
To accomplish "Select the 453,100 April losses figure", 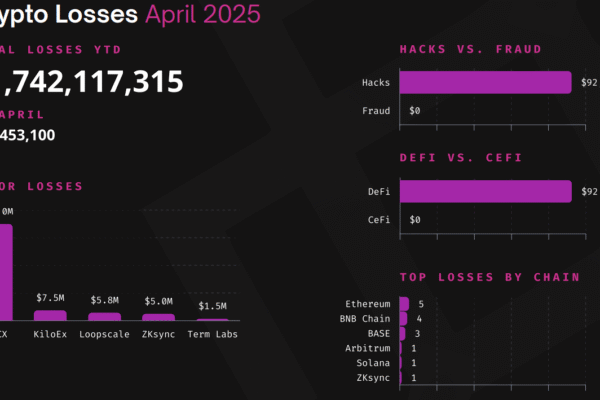I will click(x=27, y=135).
